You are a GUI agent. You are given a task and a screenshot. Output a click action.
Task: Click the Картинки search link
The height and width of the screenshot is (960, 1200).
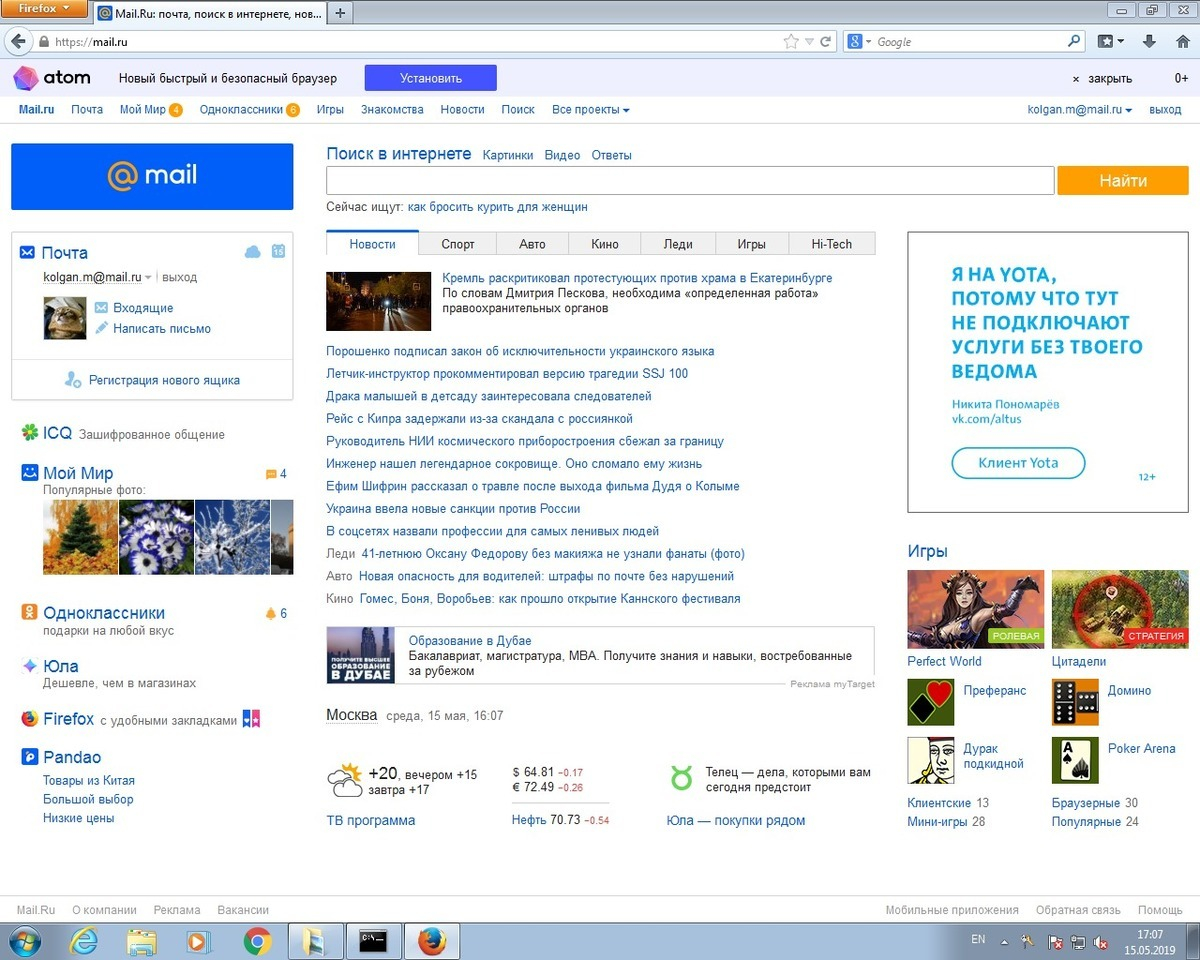tap(508, 155)
